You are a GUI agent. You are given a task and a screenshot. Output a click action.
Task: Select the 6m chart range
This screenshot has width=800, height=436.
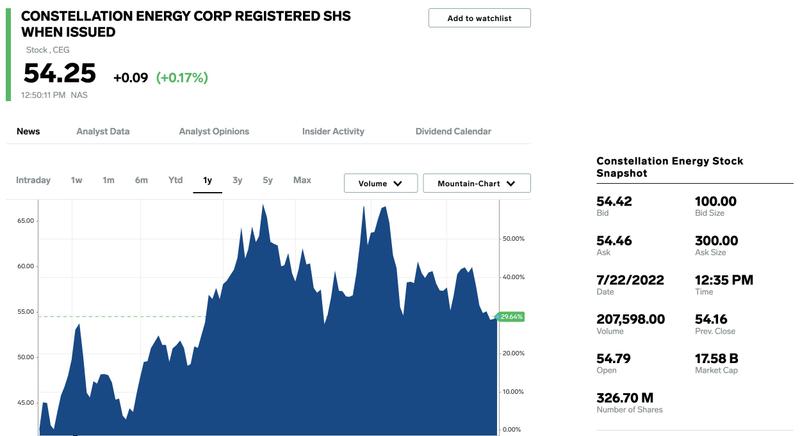[141, 180]
